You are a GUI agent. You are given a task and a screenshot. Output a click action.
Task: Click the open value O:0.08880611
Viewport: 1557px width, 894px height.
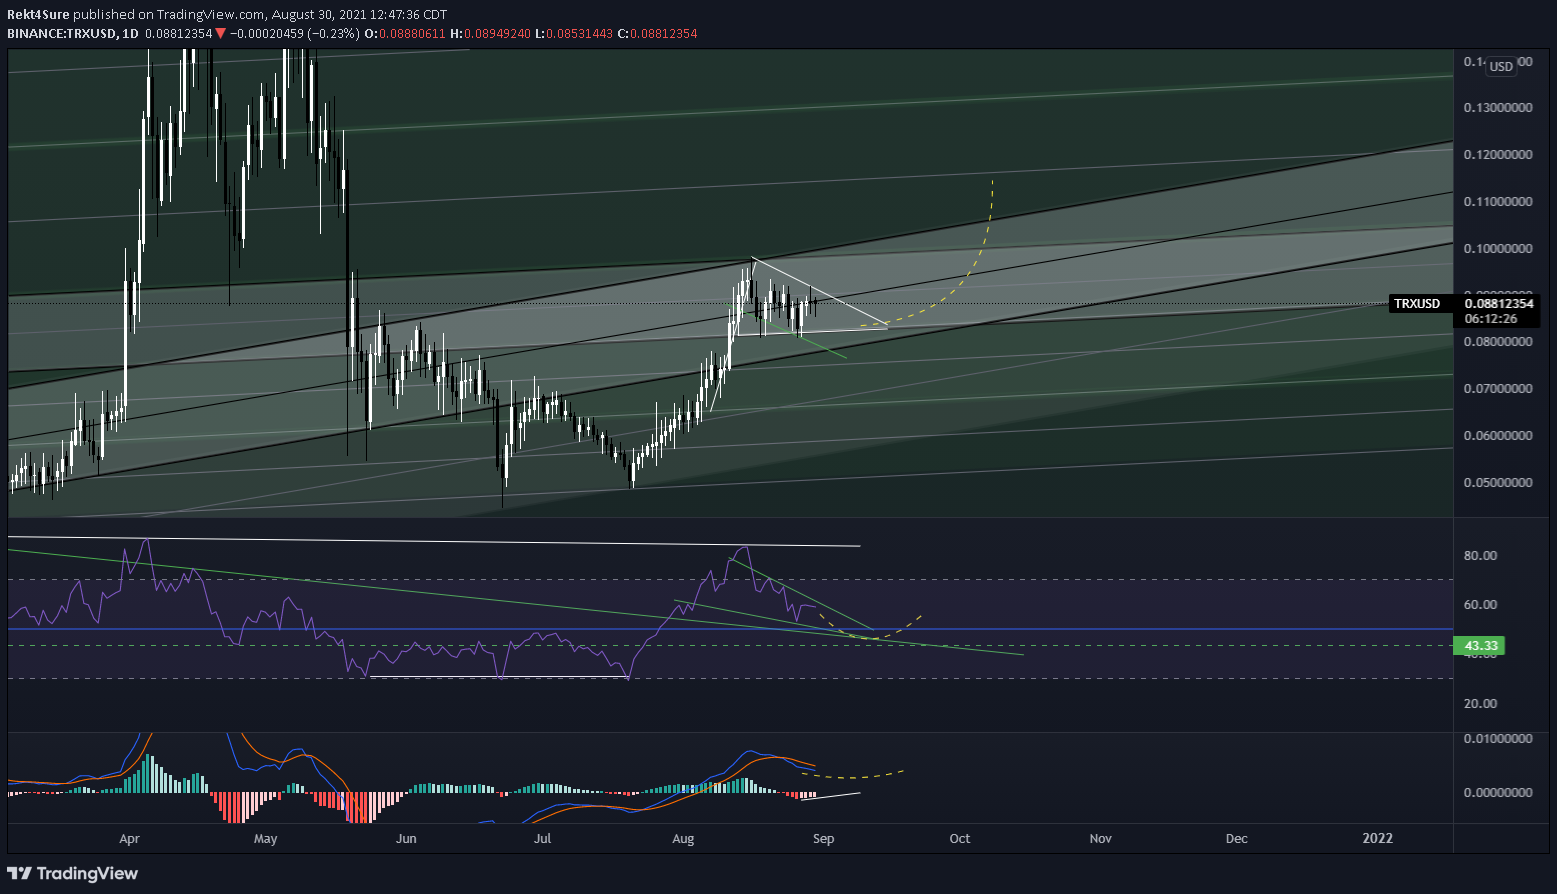coord(405,33)
